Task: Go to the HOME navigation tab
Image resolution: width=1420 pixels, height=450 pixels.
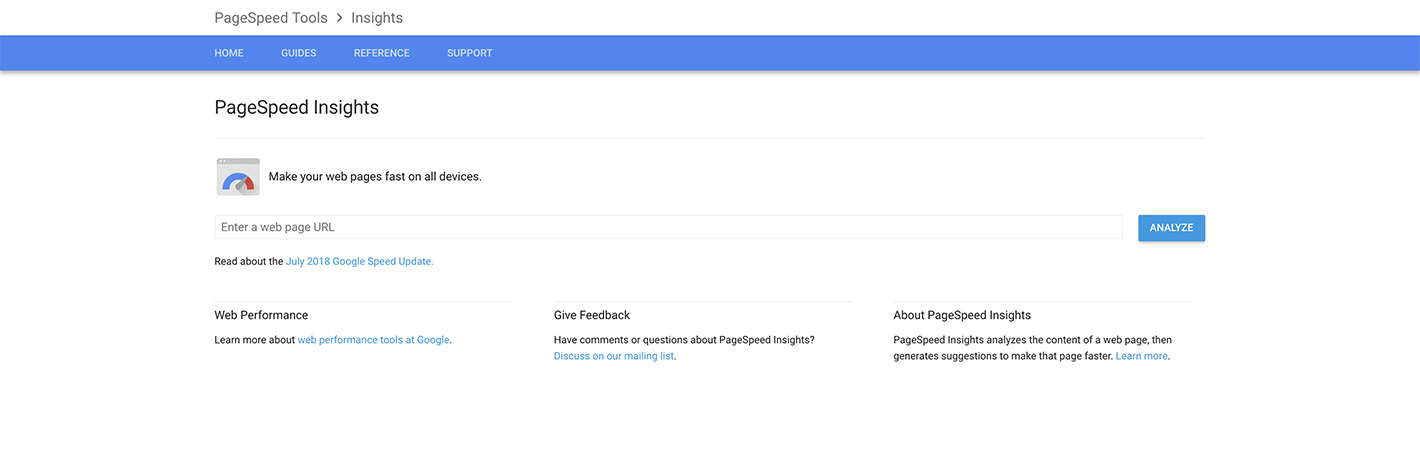Action: click(229, 53)
